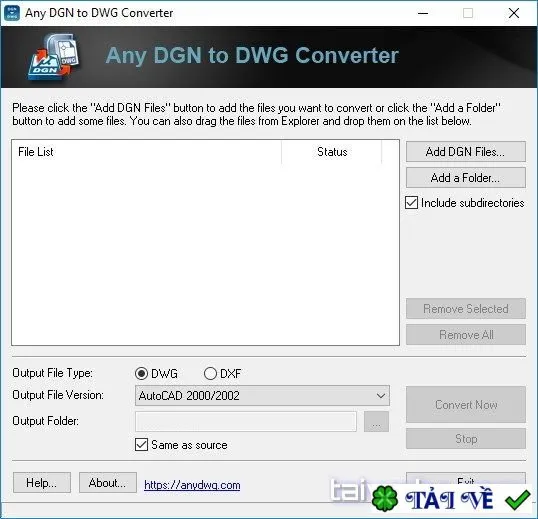This screenshot has width=538, height=519.
Task: Browse for output folder with ellipsis button
Action: click(x=376, y=422)
